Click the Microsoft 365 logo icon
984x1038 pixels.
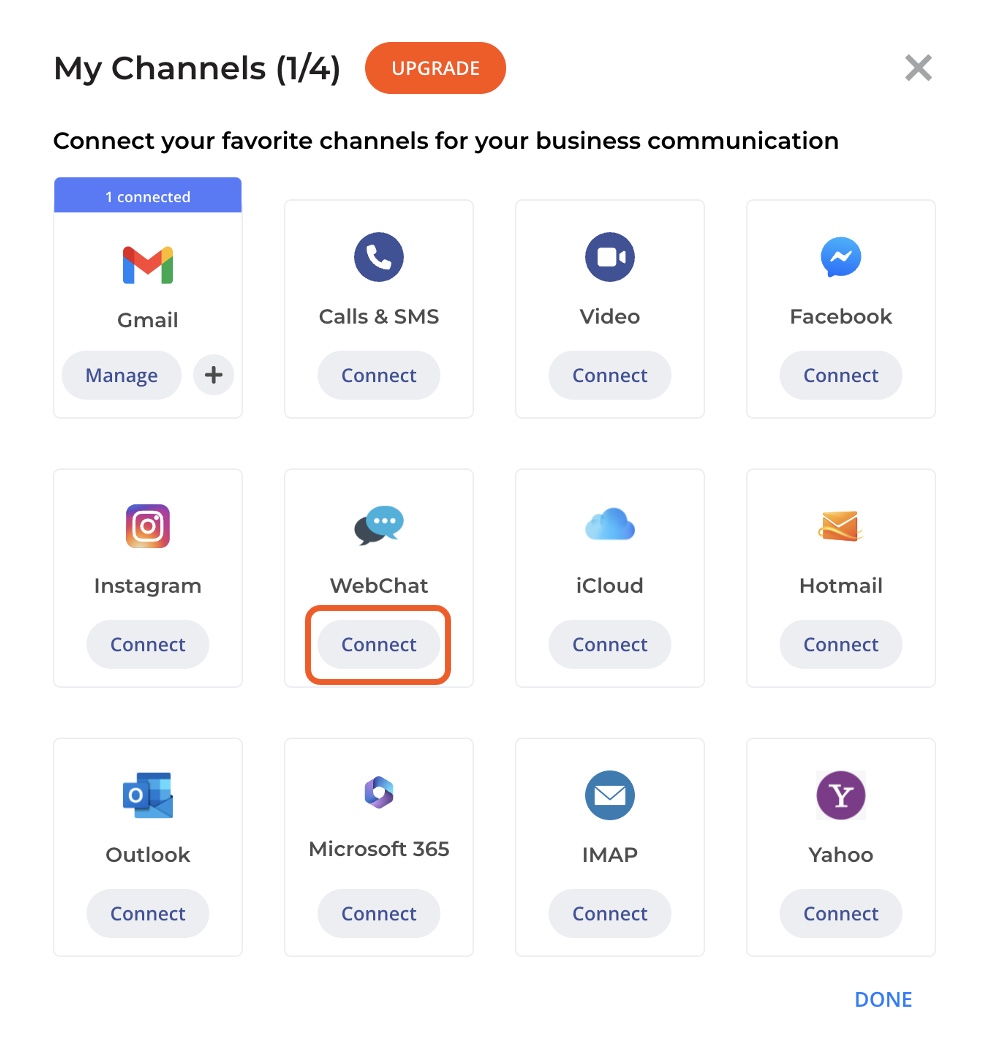(379, 792)
